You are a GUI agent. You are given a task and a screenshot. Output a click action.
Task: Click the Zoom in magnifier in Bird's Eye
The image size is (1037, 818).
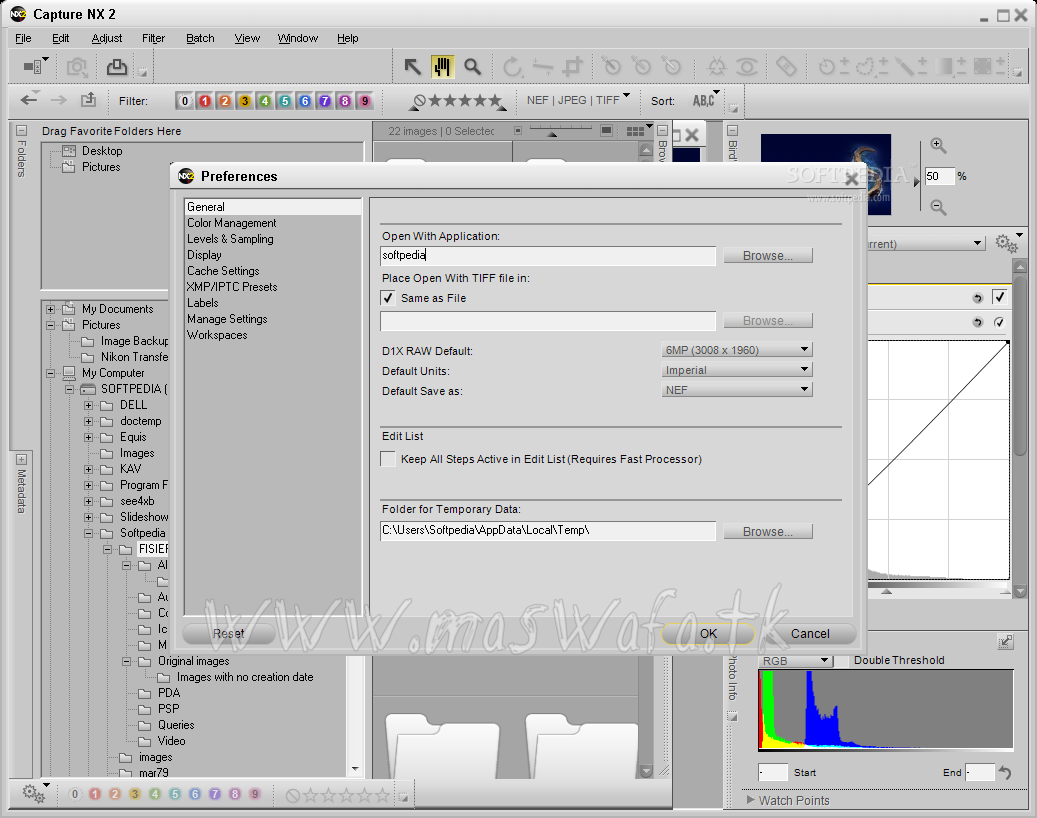tap(938, 145)
